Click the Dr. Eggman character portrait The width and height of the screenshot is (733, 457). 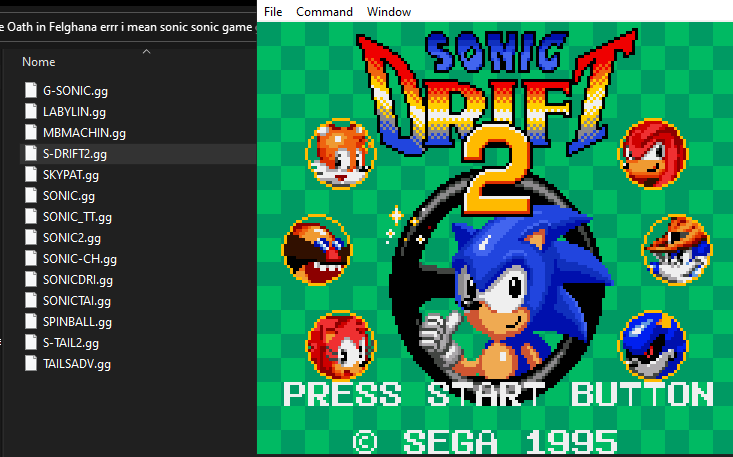[317, 250]
